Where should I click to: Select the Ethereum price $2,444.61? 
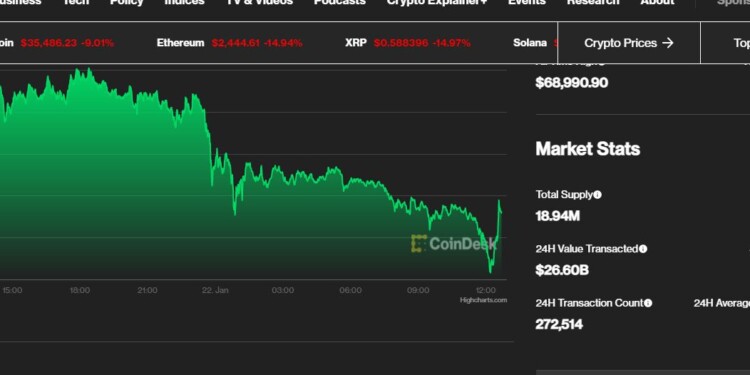[236, 43]
